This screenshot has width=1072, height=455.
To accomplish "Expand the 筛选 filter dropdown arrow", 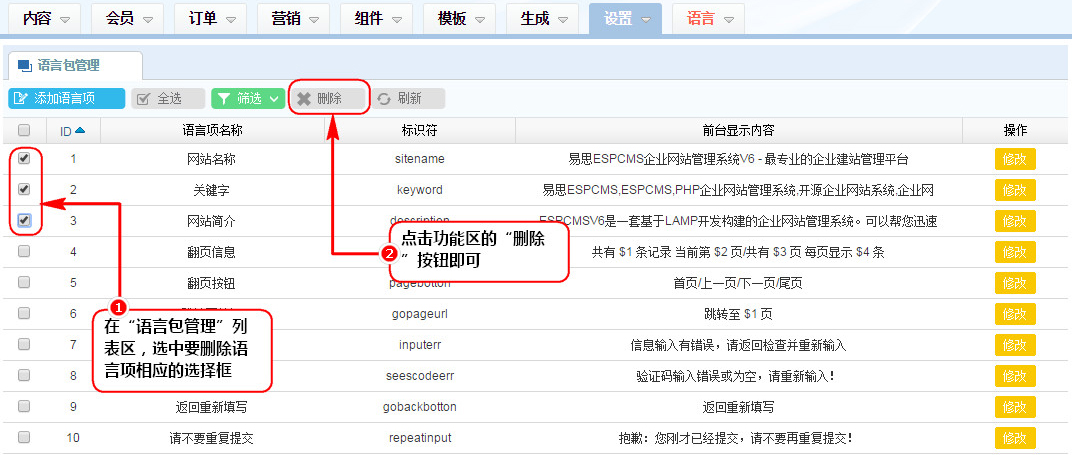I will (x=274, y=98).
